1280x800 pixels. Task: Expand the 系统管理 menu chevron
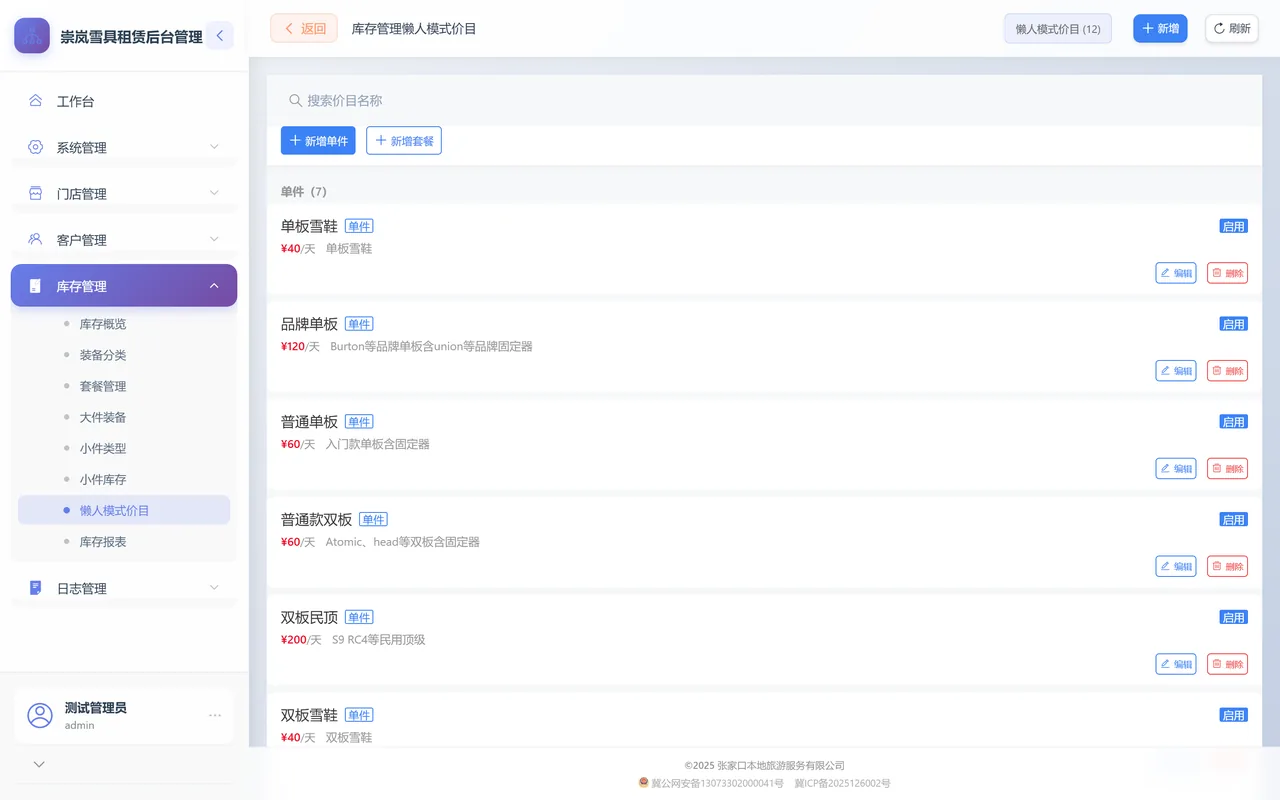[x=214, y=147]
